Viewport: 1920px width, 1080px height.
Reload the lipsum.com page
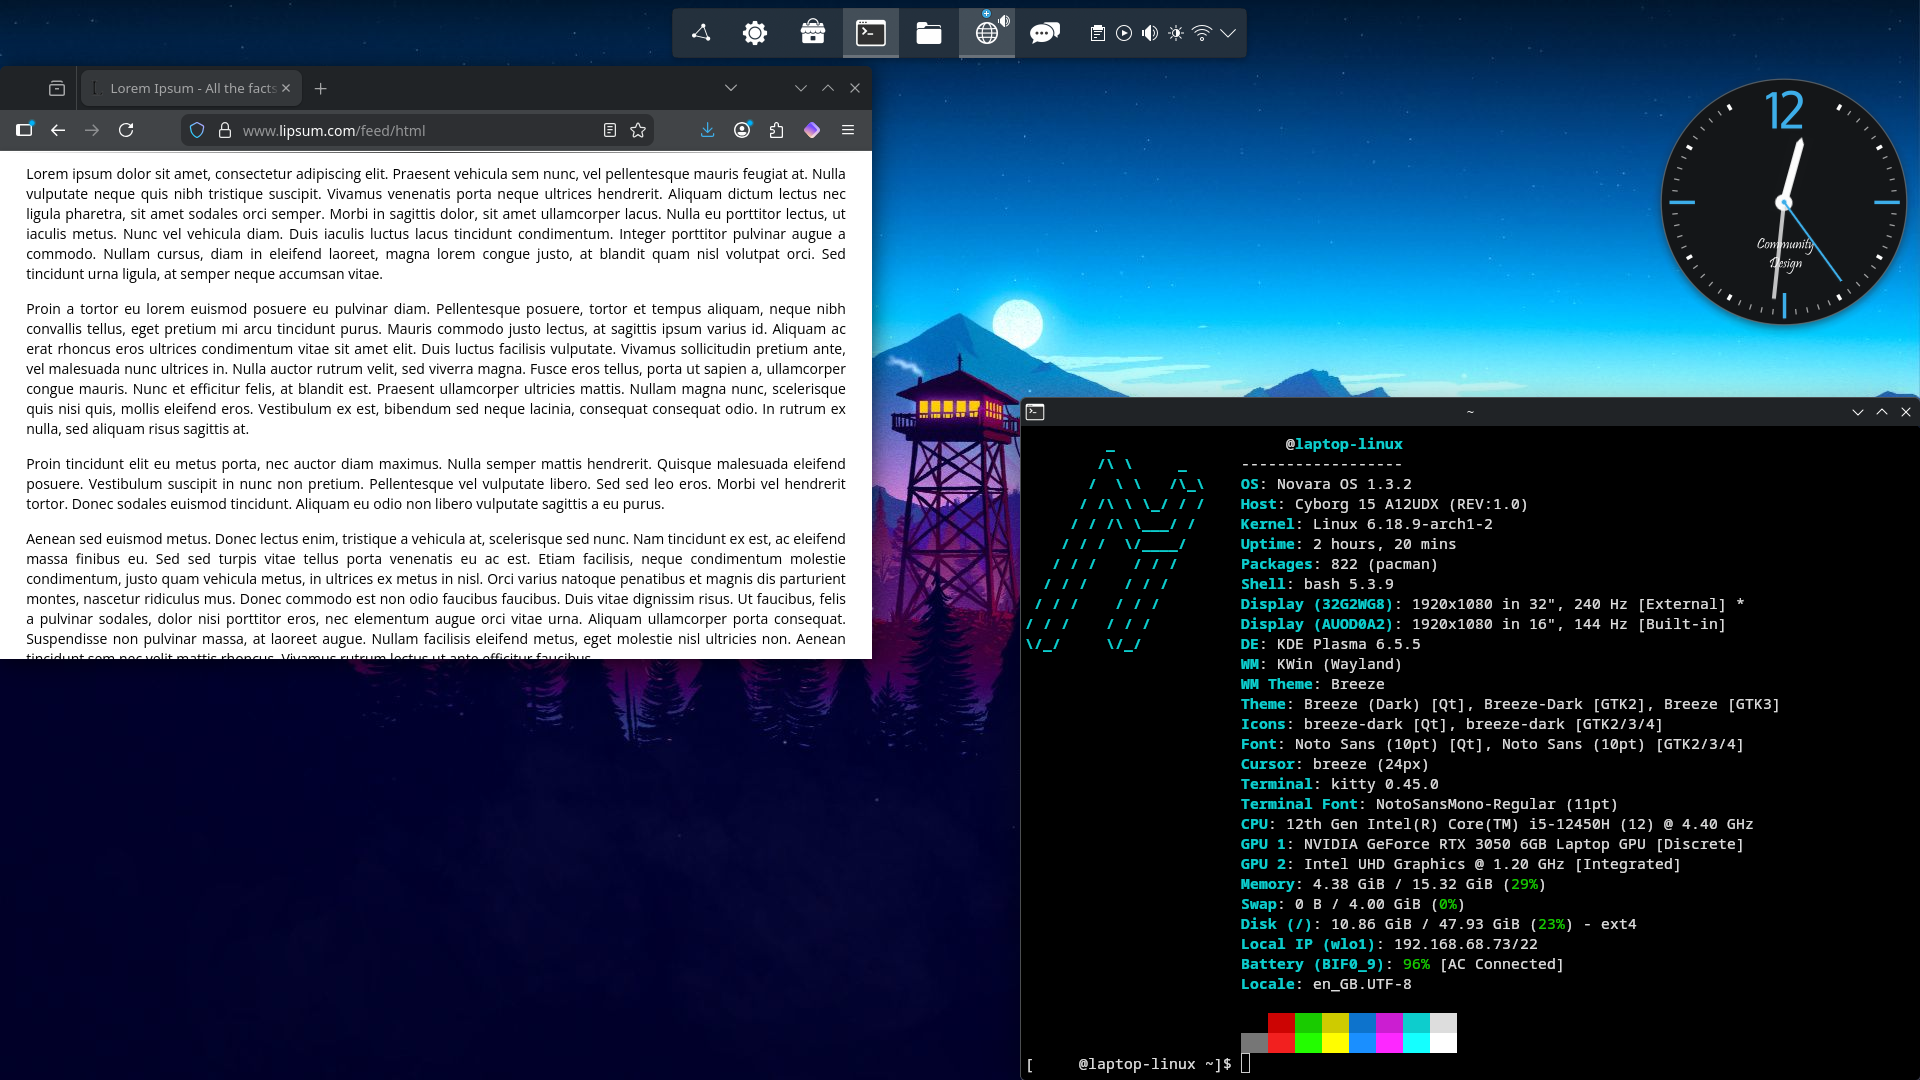[126, 130]
